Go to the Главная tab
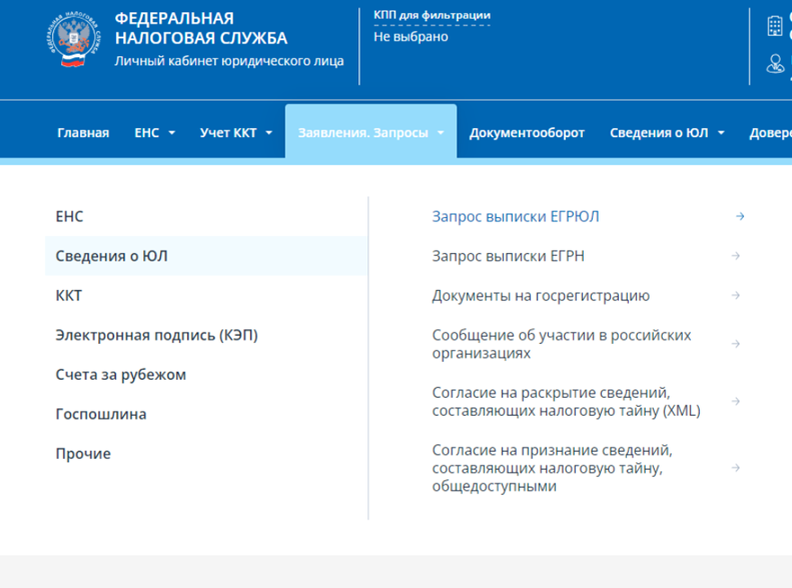The width and height of the screenshot is (792, 588). click(83, 133)
